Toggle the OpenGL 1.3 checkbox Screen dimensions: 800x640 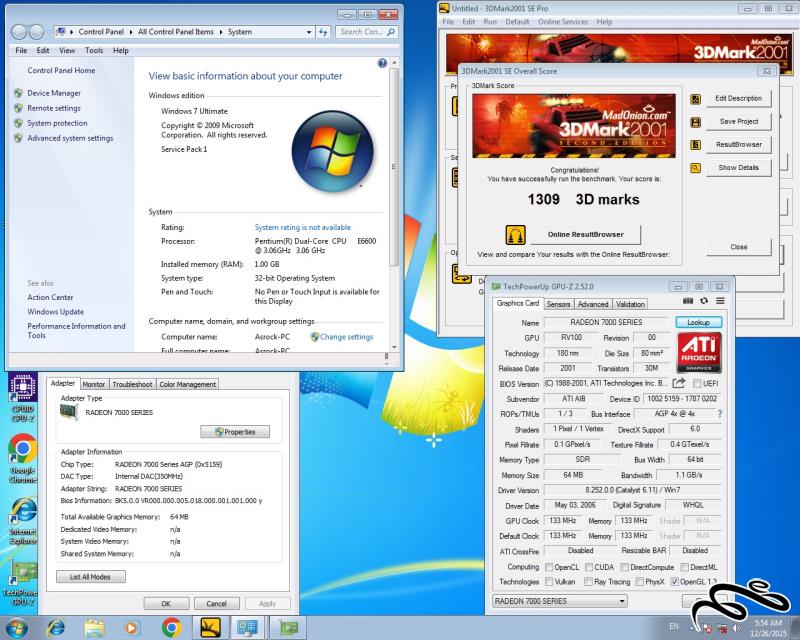click(x=676, y=581)
